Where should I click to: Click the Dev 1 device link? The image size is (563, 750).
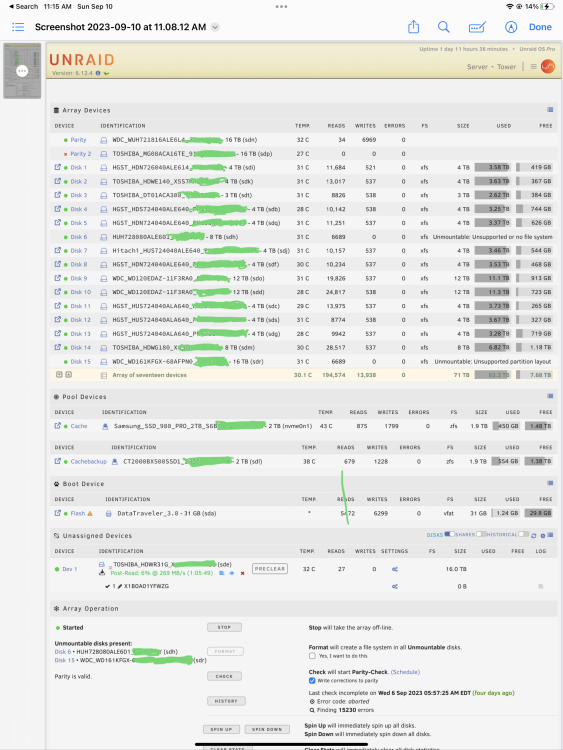[x=69, y=569]
